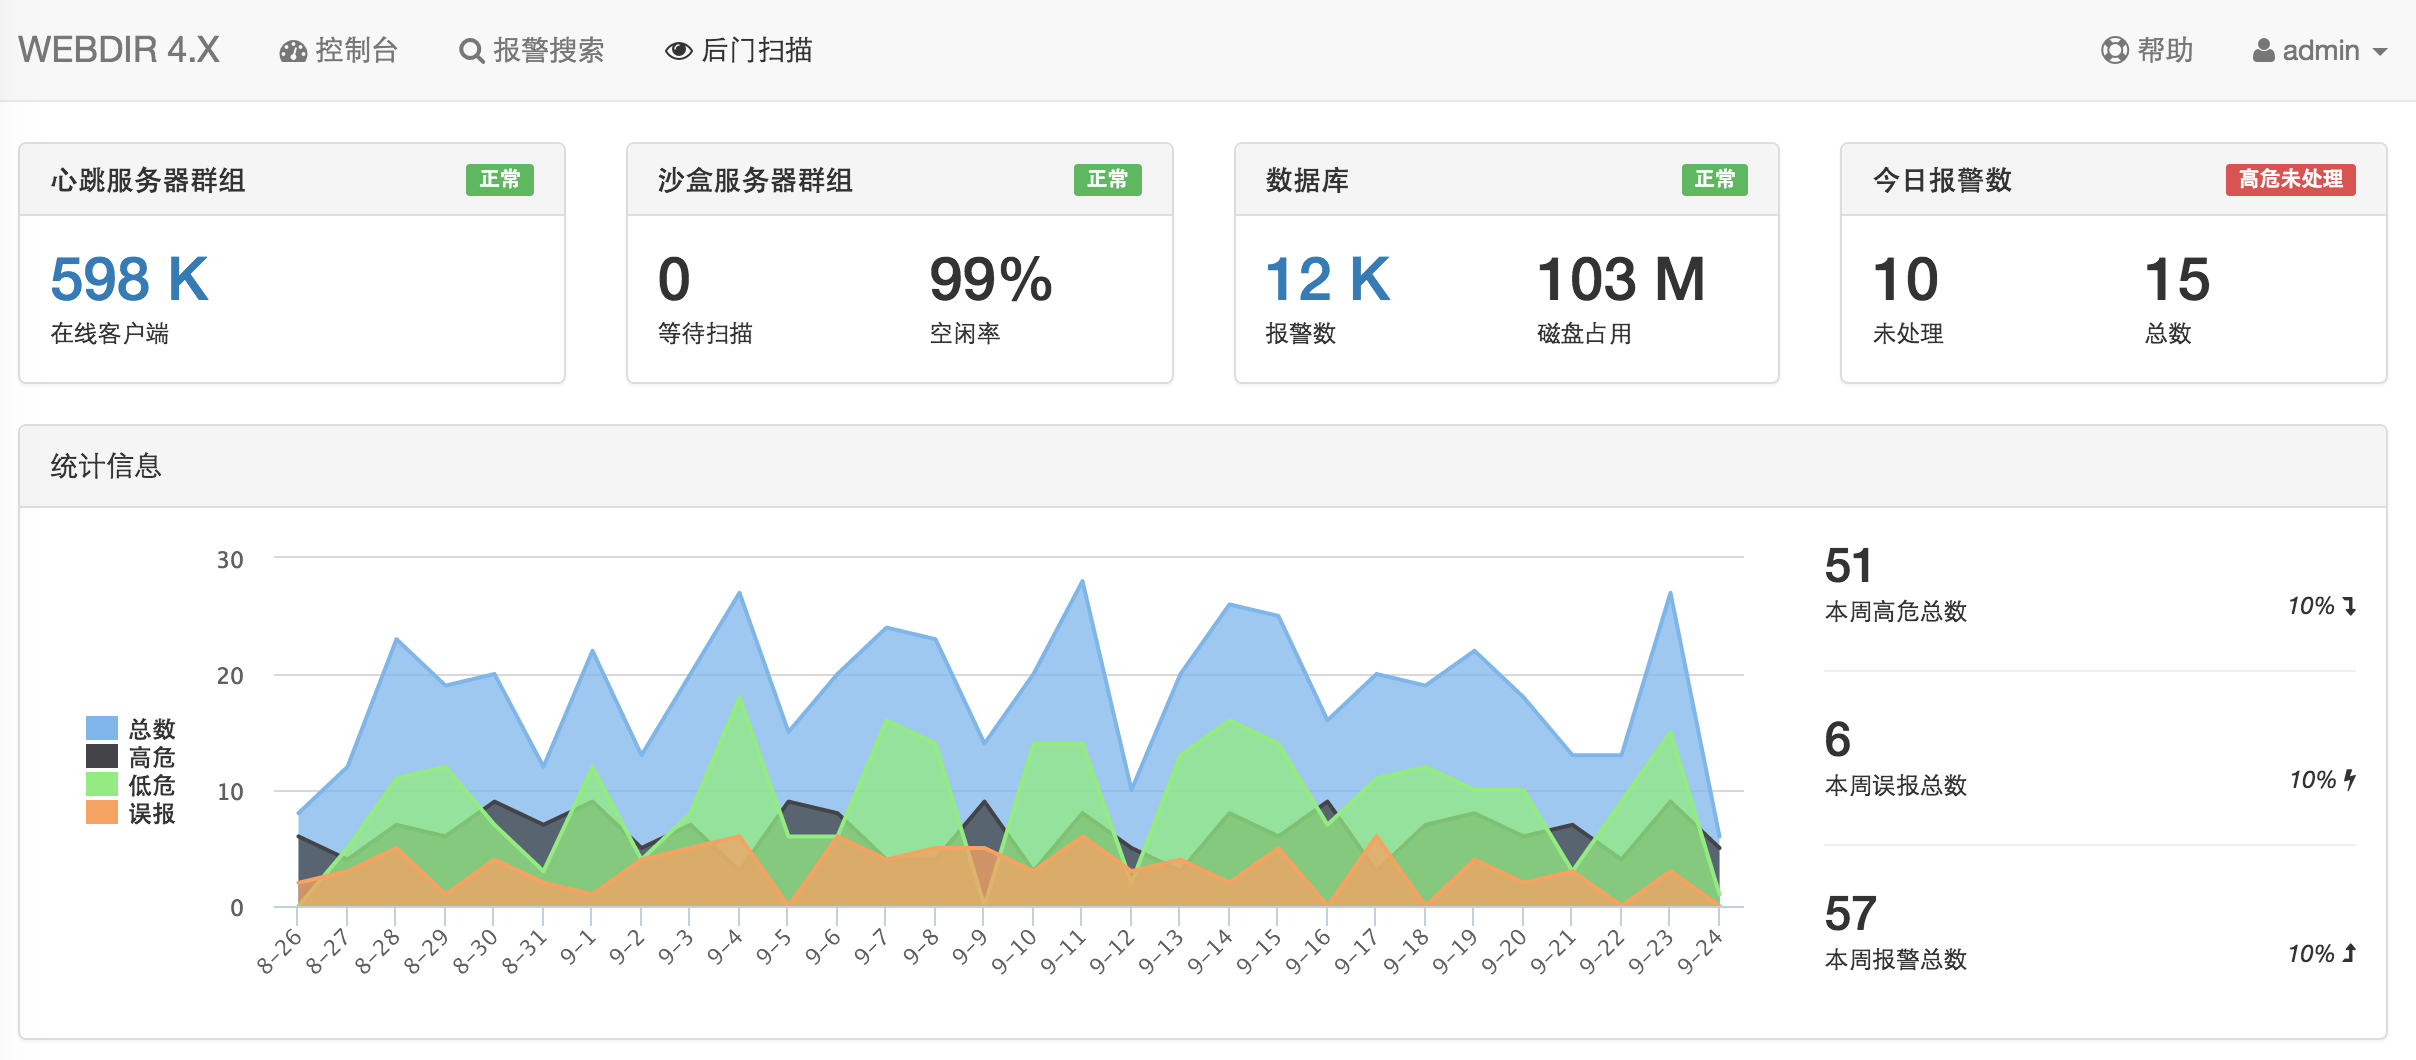The height and width of the screenshot is (1060, 2416).
Task: Click the down arrow next to 本周高危总数
Action: coord(2349,606)
